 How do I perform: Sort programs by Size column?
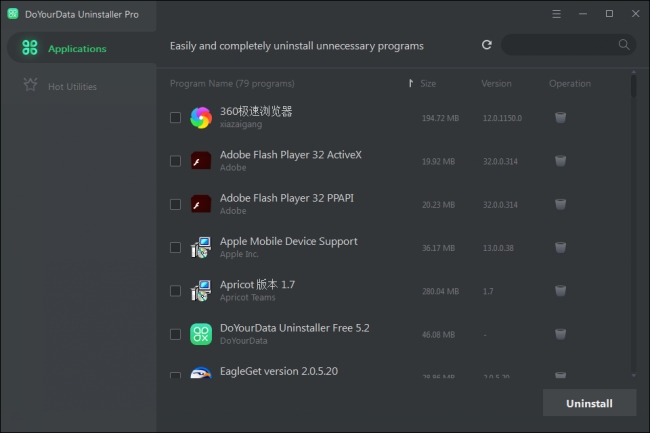428,84
